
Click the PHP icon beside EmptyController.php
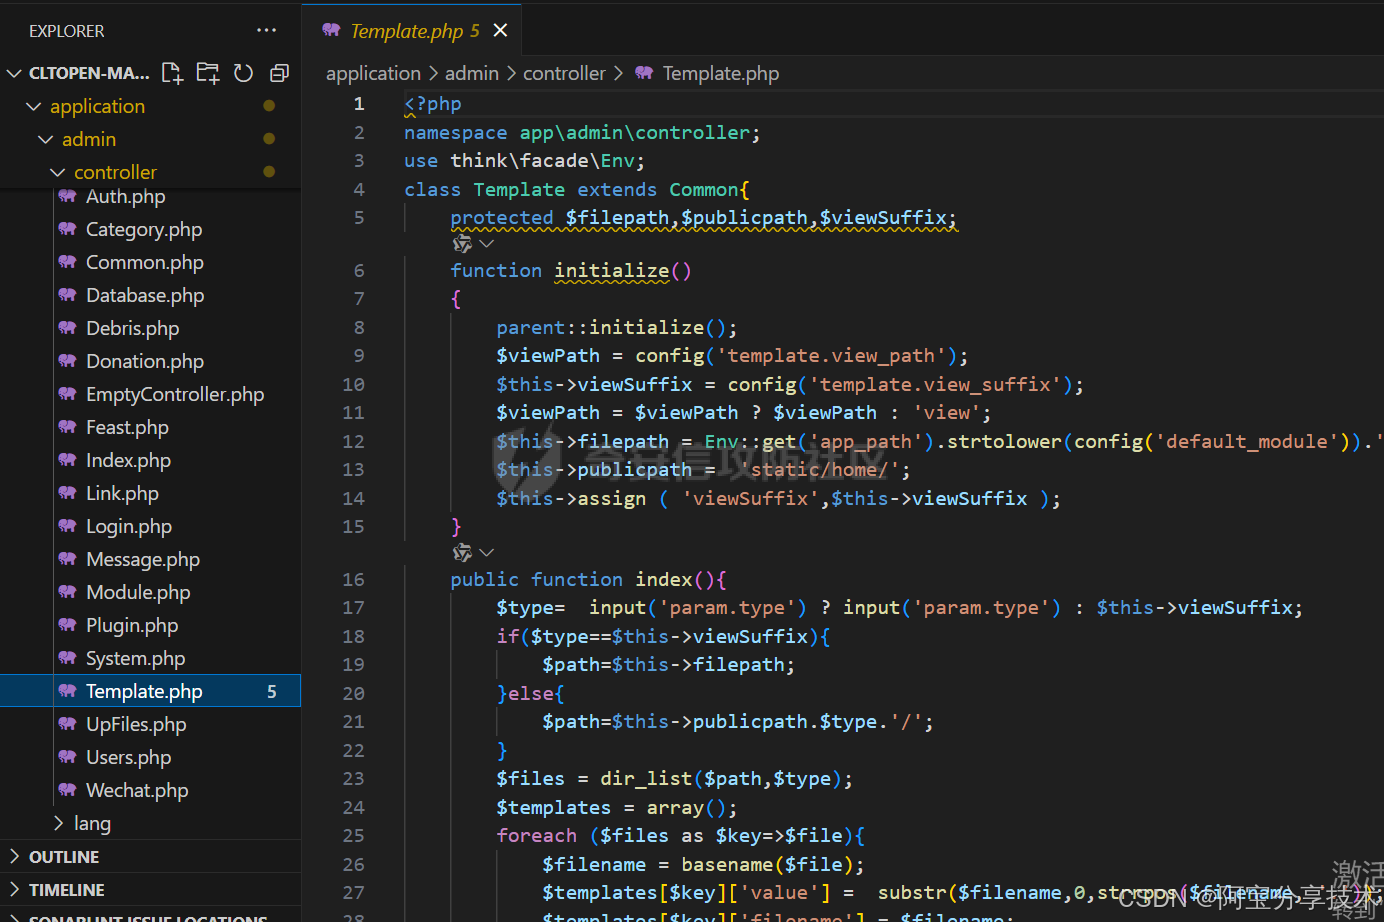coord(67,394)
